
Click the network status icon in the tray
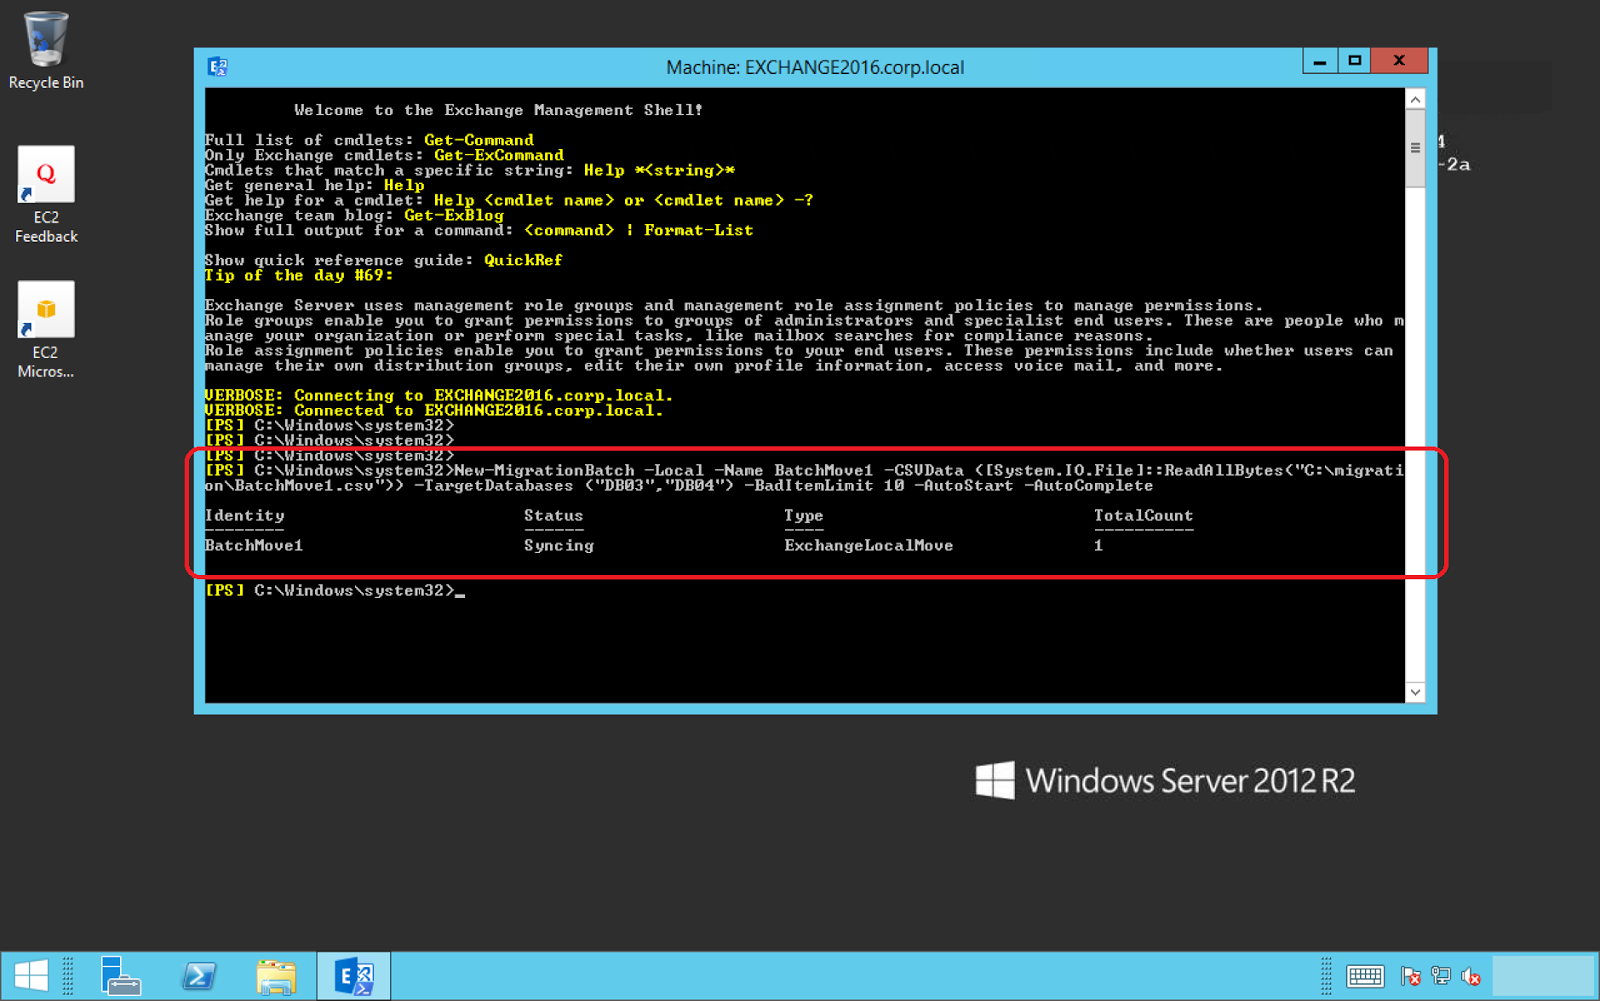click(x=1440, y=978)
